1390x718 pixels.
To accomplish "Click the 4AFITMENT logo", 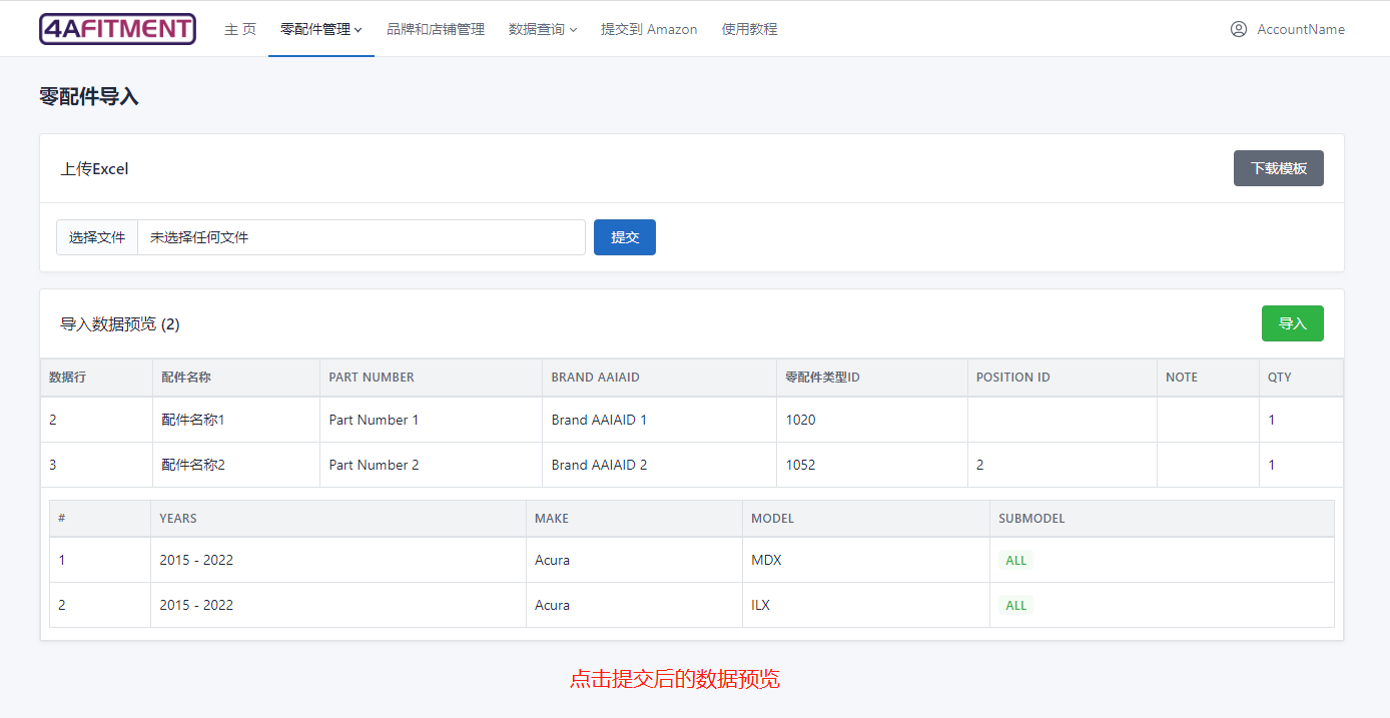I will (117, 29).
